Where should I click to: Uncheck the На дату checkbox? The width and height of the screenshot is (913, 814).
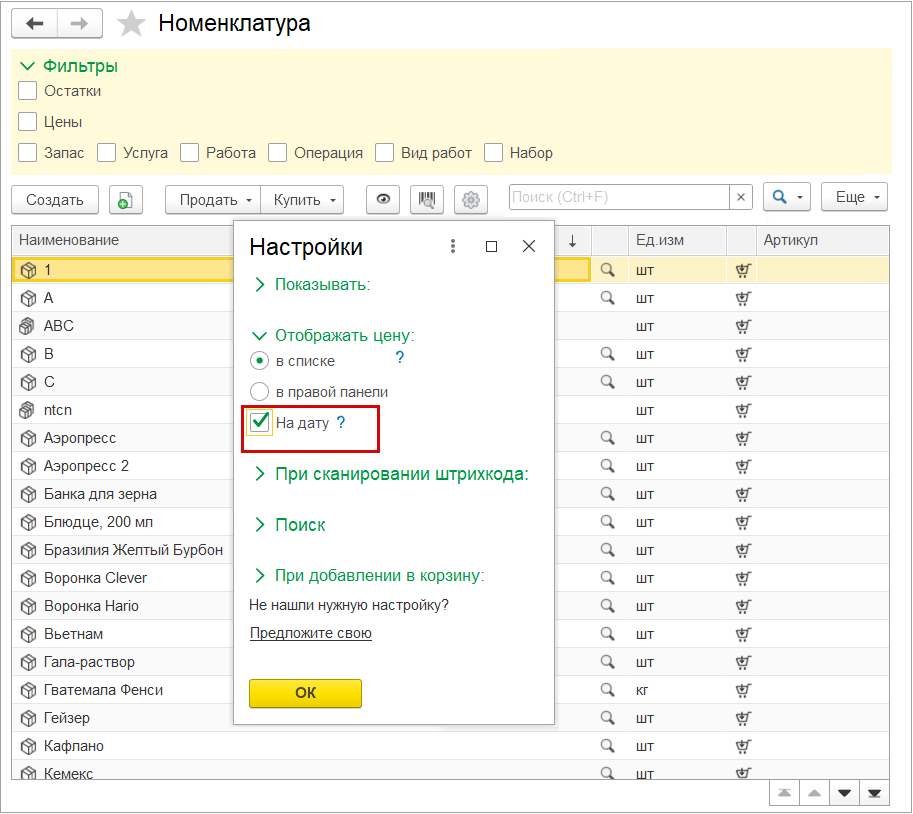[x=260, y=423]
